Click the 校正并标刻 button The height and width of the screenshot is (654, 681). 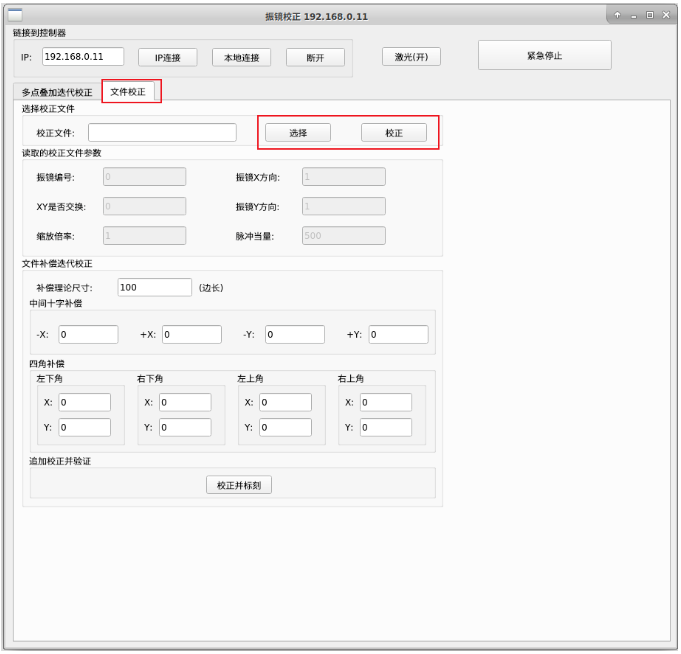click(239, 485)
